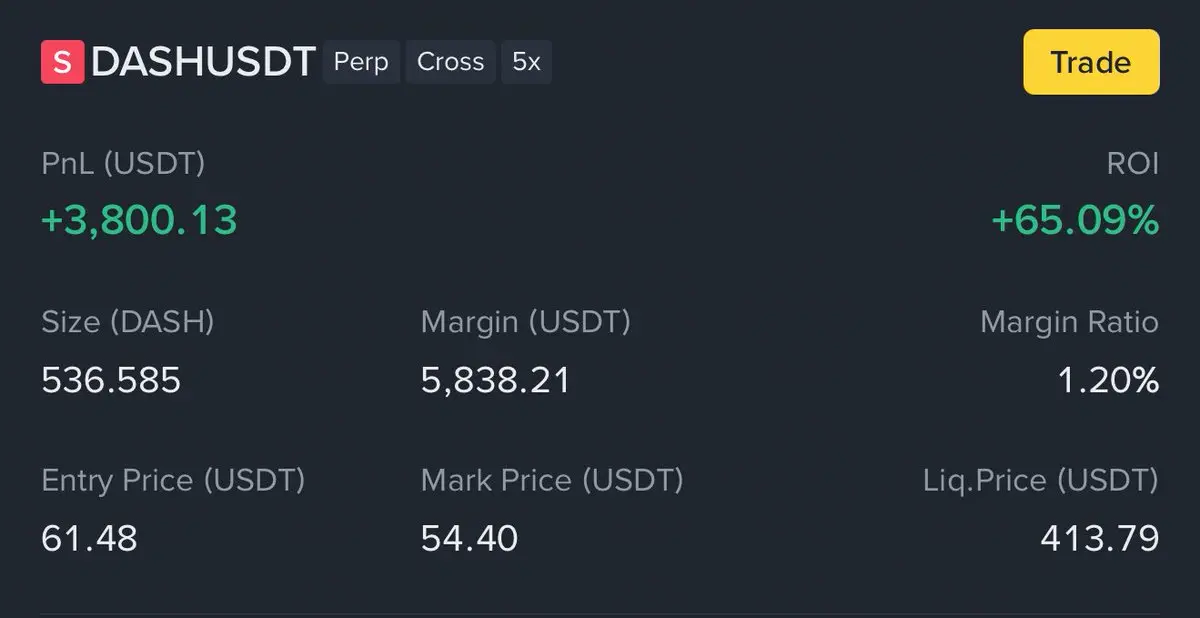Select the 61.48 entry price value

click(x=89, y=539)
